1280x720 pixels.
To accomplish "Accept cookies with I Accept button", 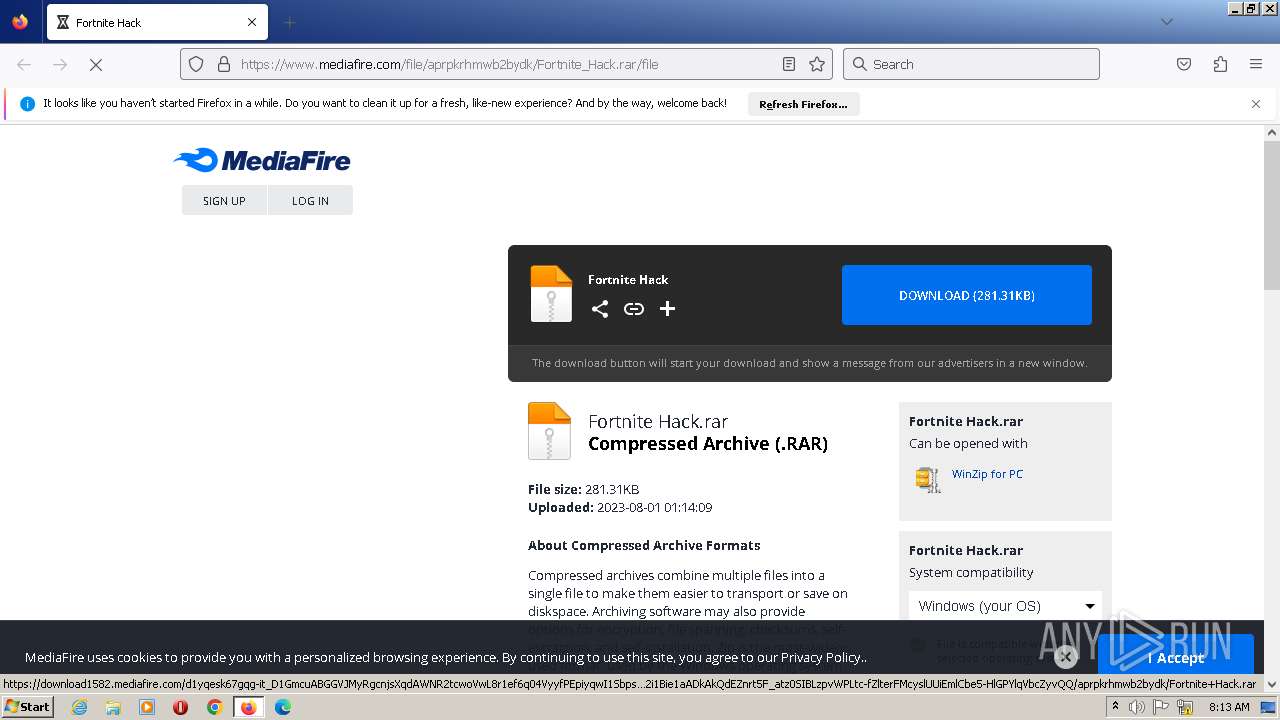I will tap(1176, 657).
